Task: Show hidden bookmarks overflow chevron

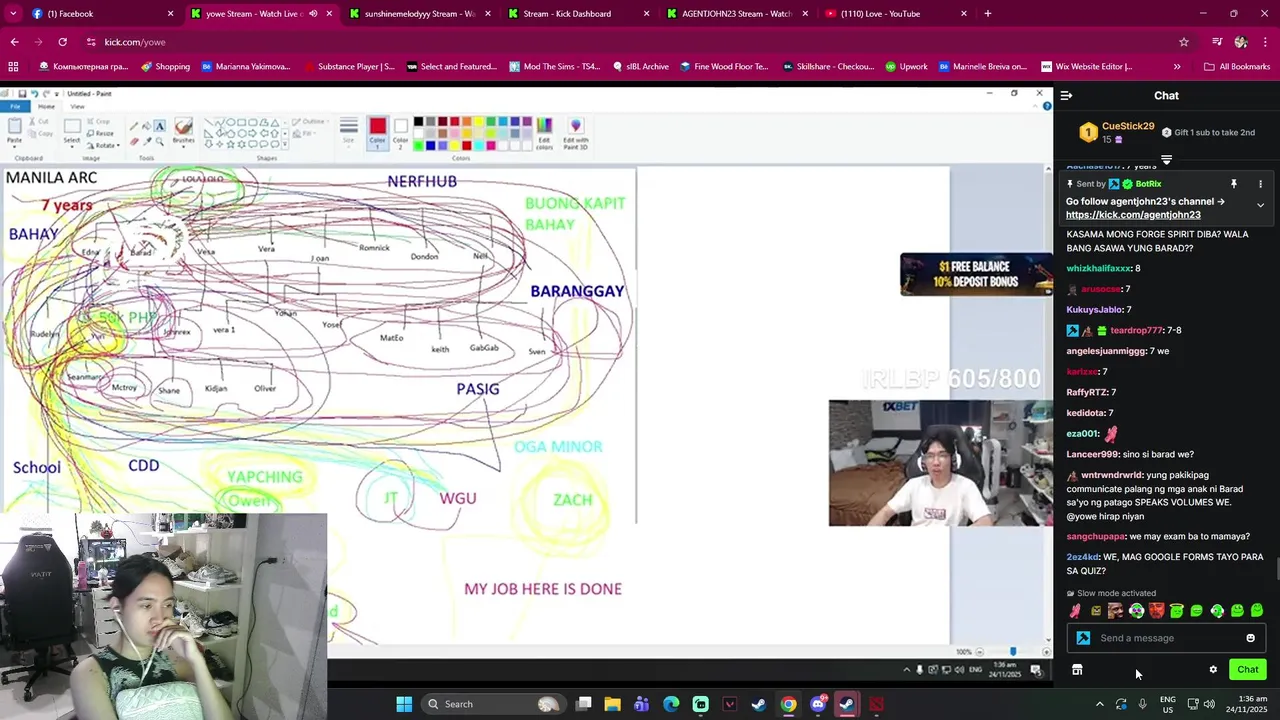Action: (x=1177, y=67)
